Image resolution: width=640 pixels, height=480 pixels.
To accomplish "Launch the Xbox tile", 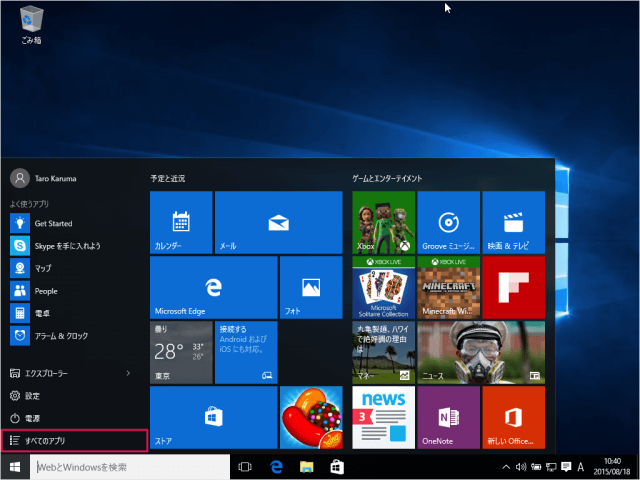I will pos(383,222).
